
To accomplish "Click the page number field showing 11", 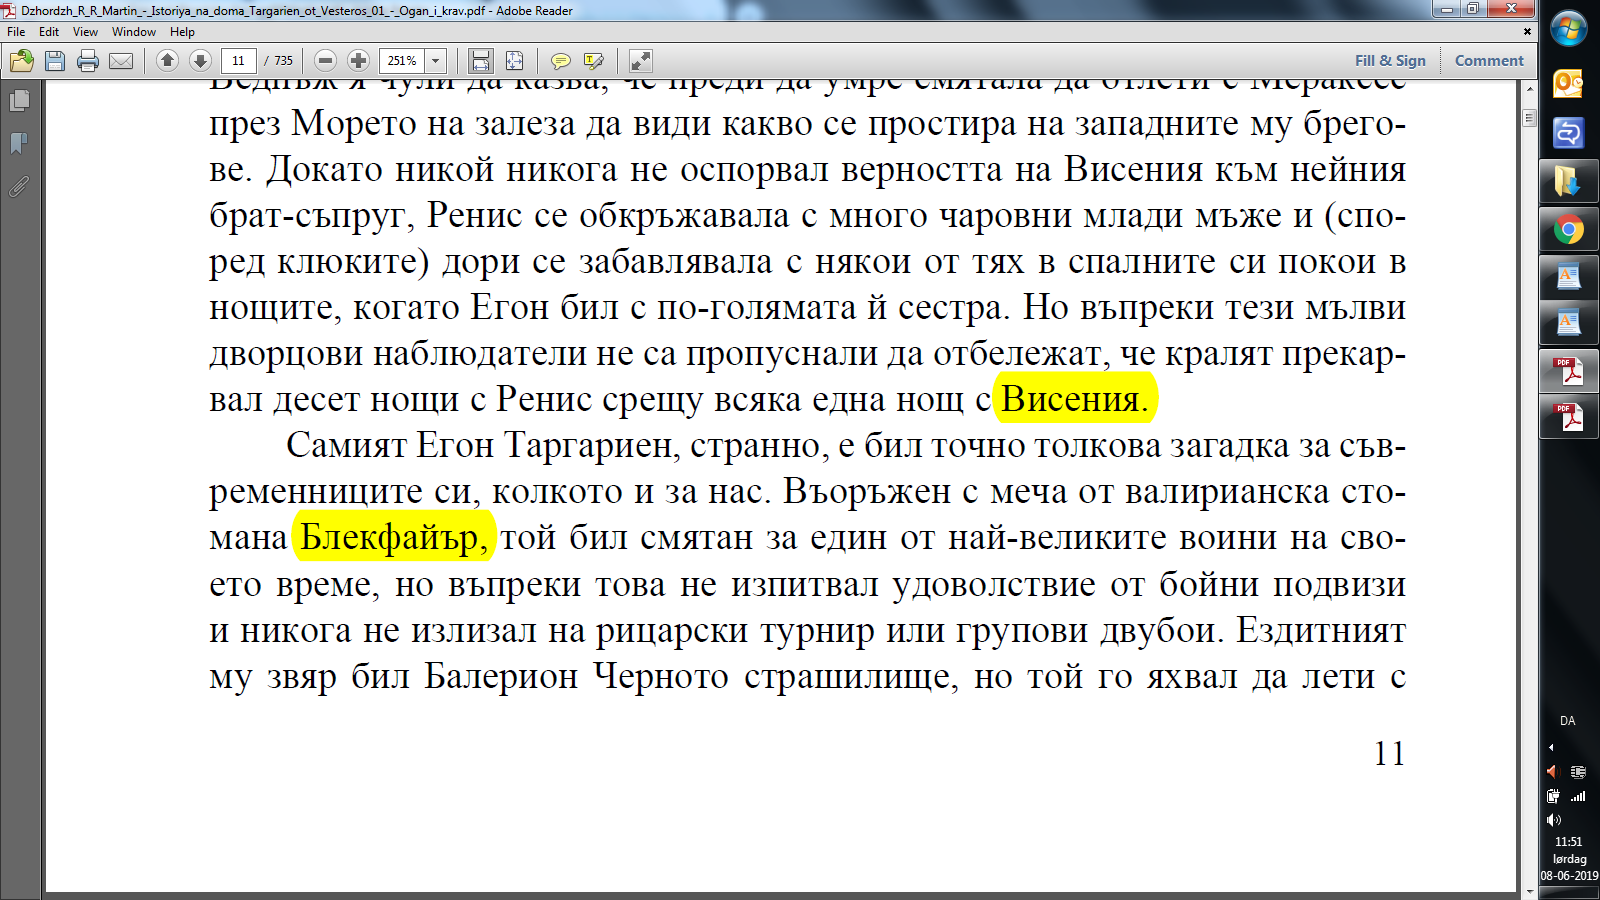I will pos(238,61).
